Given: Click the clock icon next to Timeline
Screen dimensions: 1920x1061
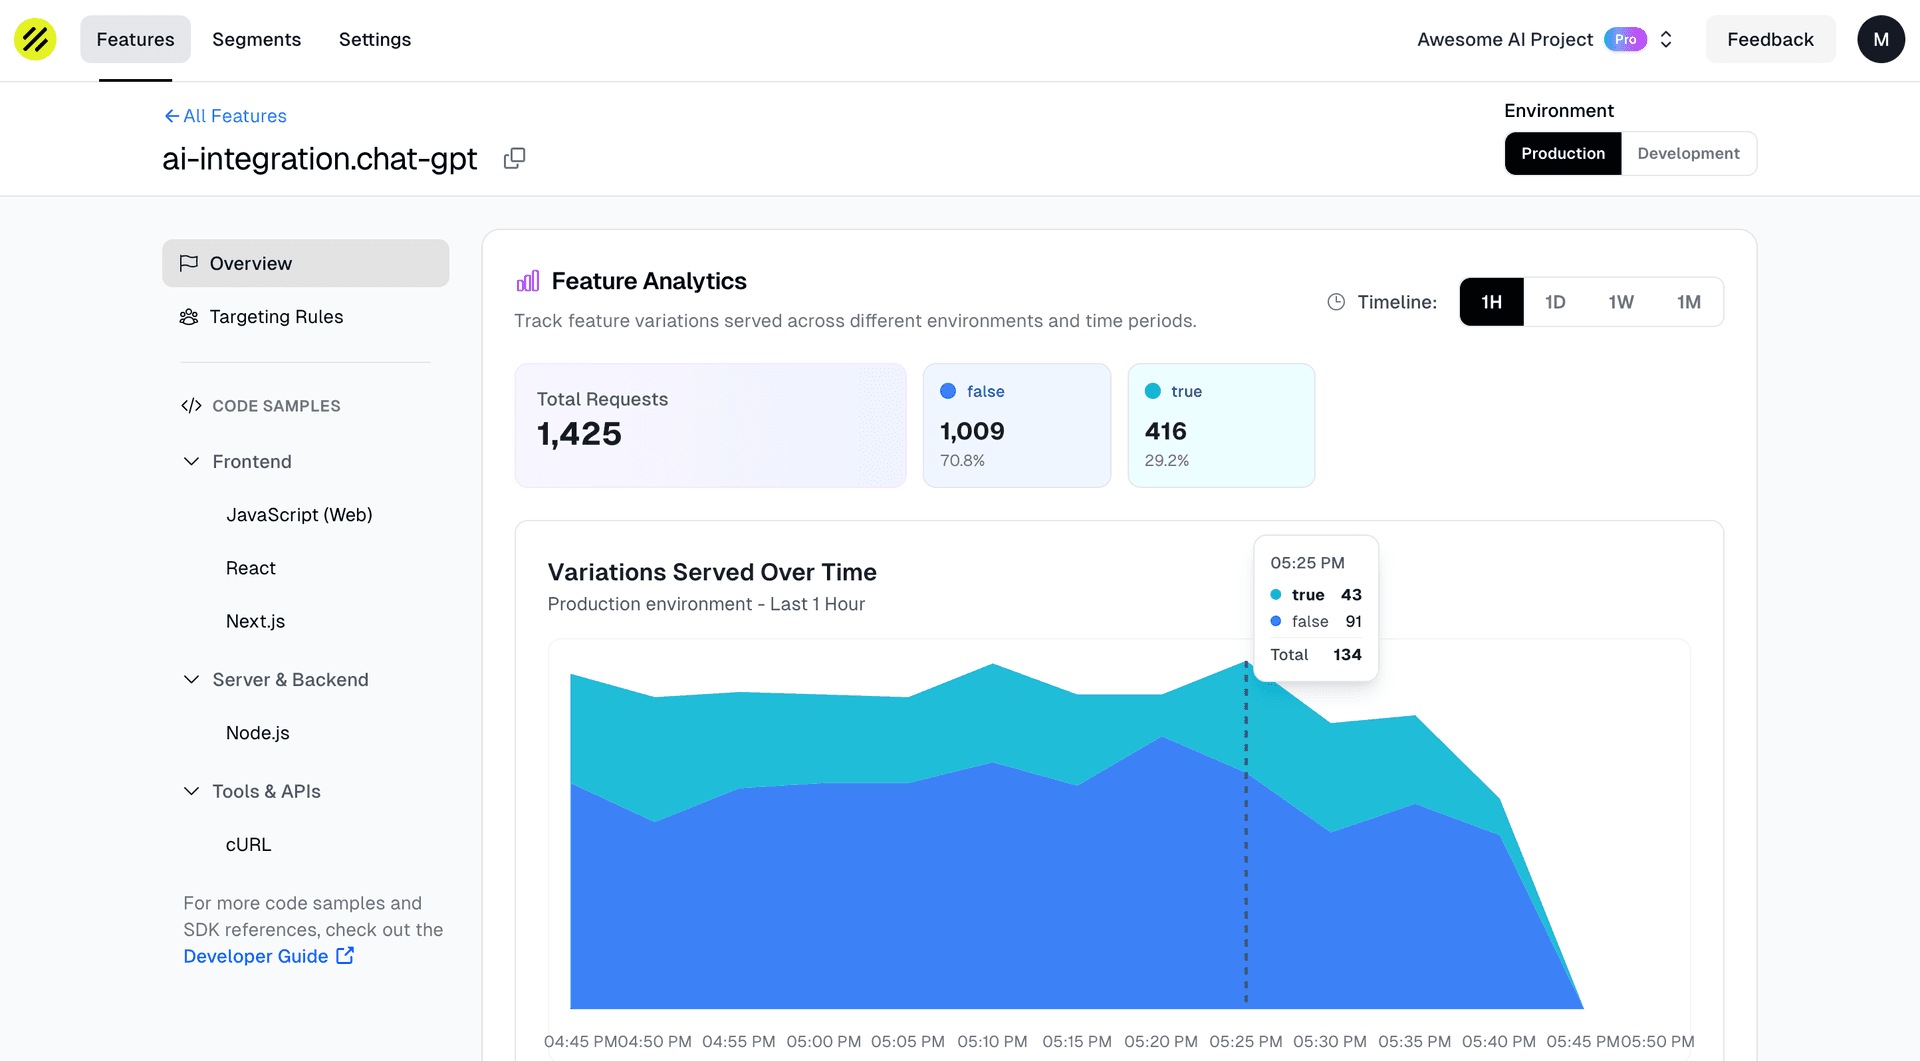Looking at the screenshot, I should [1335, 301].
